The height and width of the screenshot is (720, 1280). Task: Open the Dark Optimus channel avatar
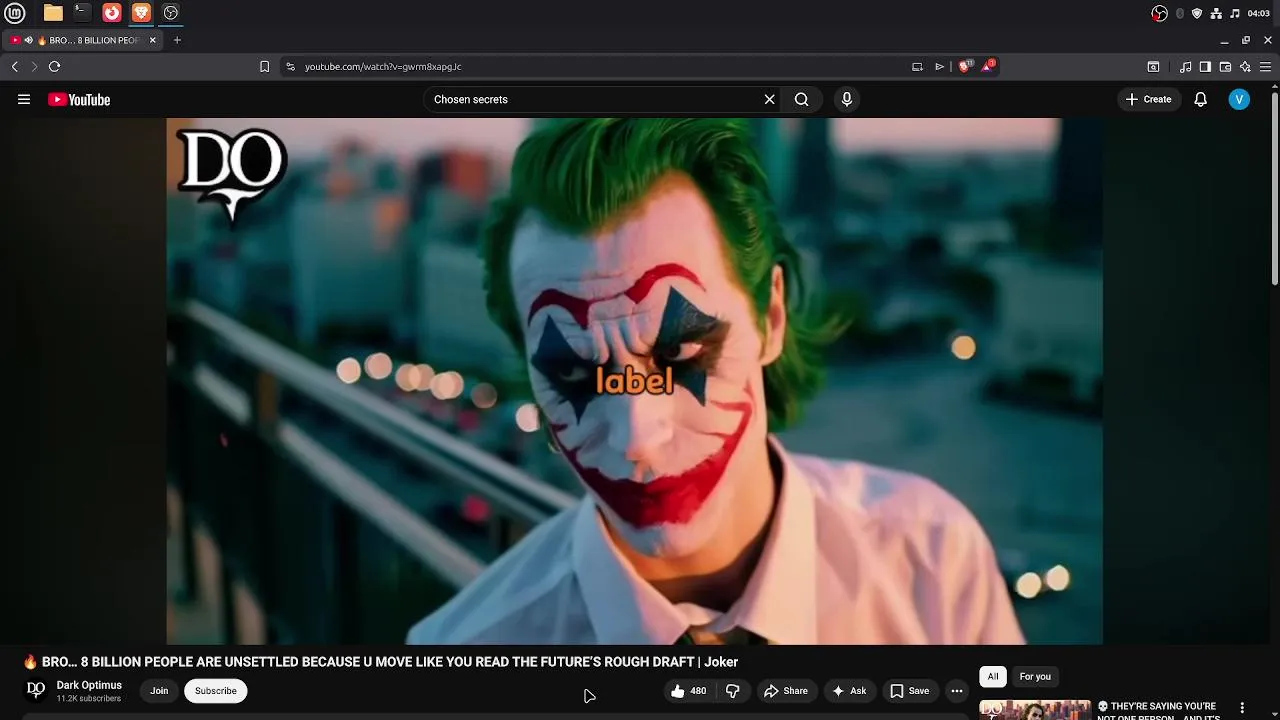[x=36, y=690]
